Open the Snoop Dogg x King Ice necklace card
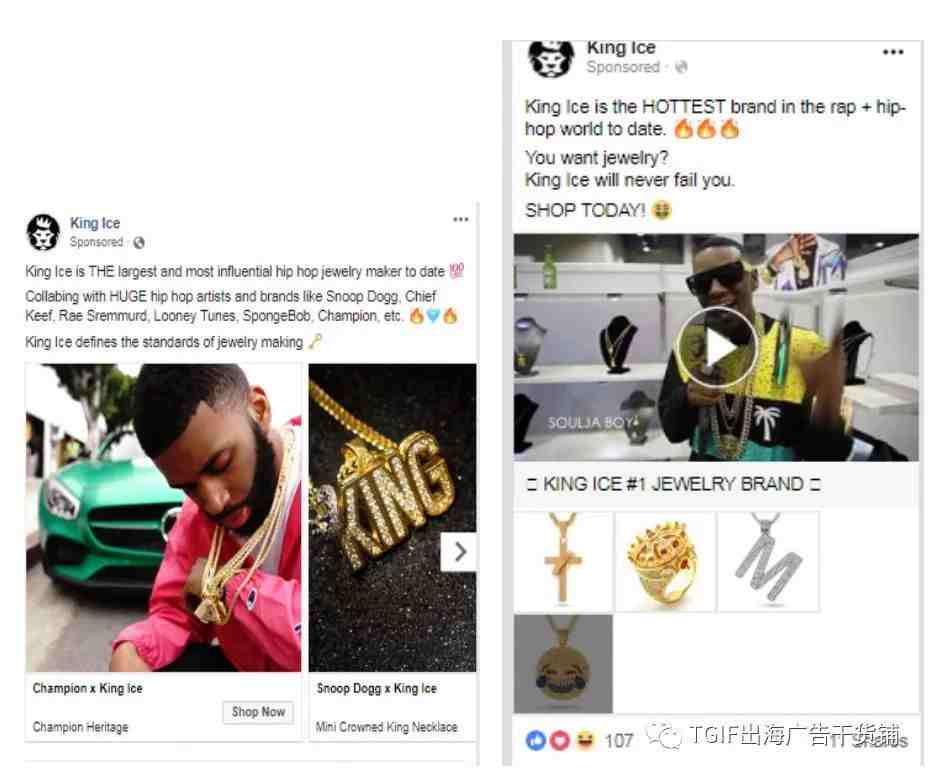The height and width of the screenshot is (776, 930). [x=393, y=552]
